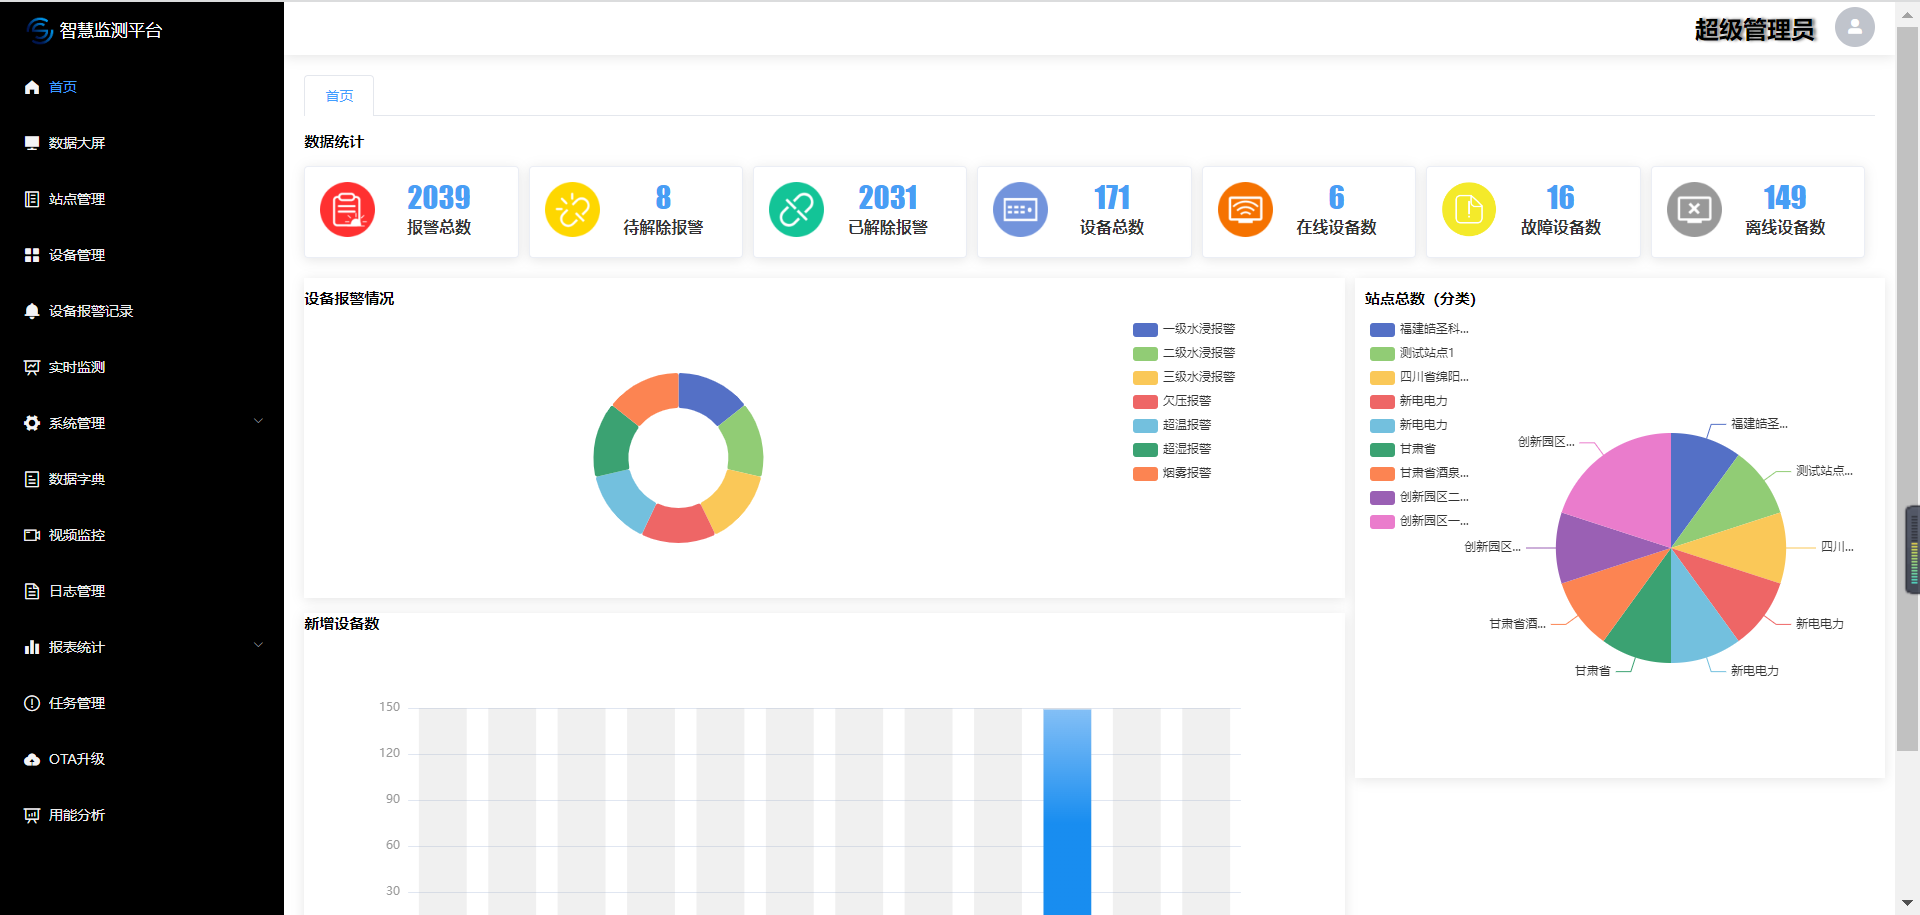Open the 用能分析 menu entry

(x=142, y=815)
